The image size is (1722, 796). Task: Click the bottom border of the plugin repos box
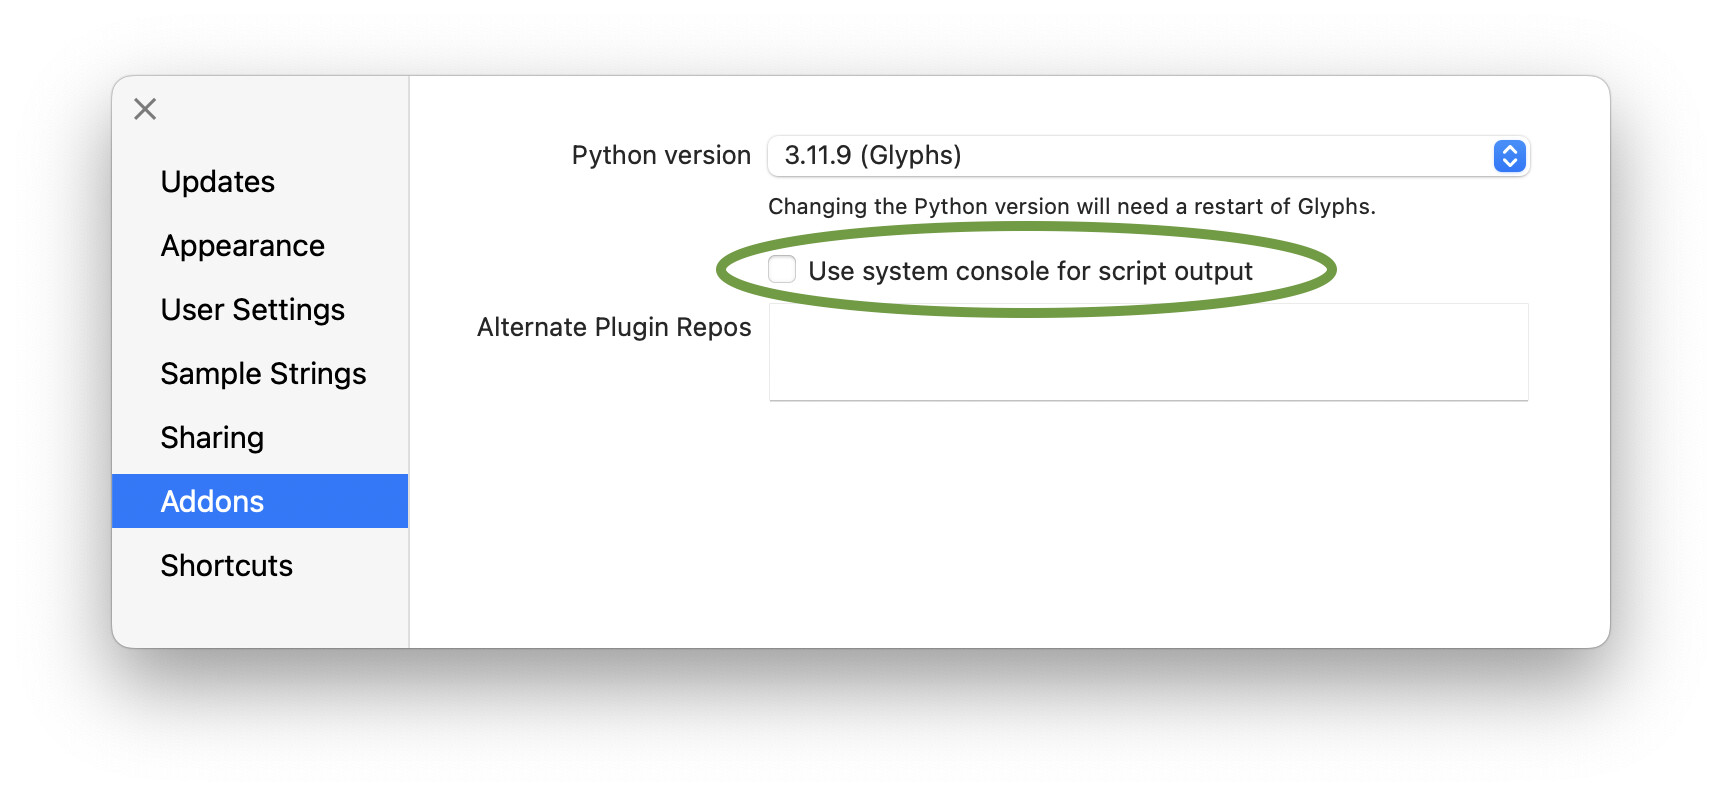tap(1148, 401)
